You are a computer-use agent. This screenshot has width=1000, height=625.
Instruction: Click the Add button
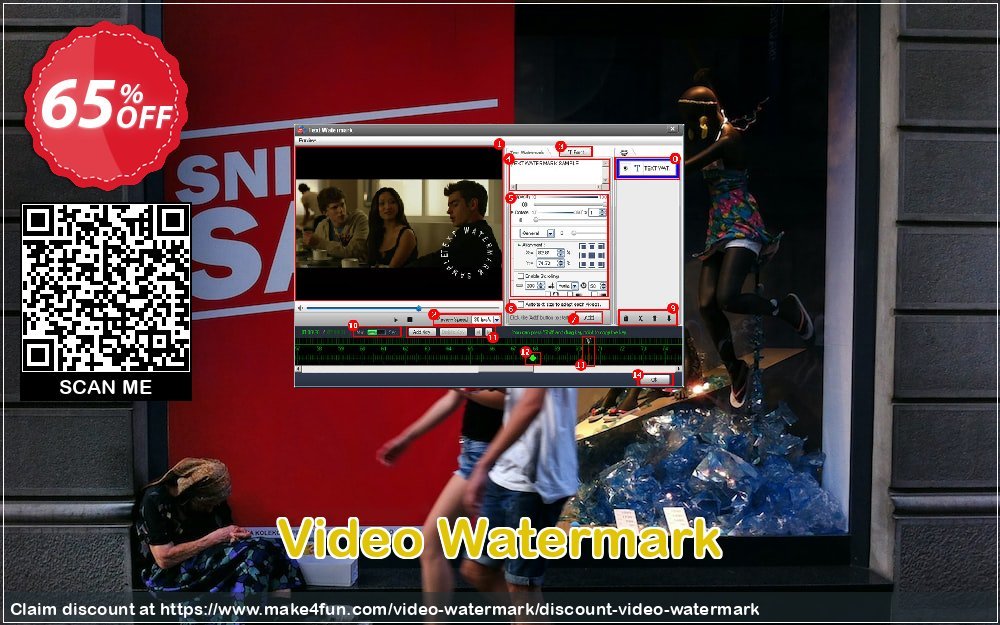coord(589,318)
